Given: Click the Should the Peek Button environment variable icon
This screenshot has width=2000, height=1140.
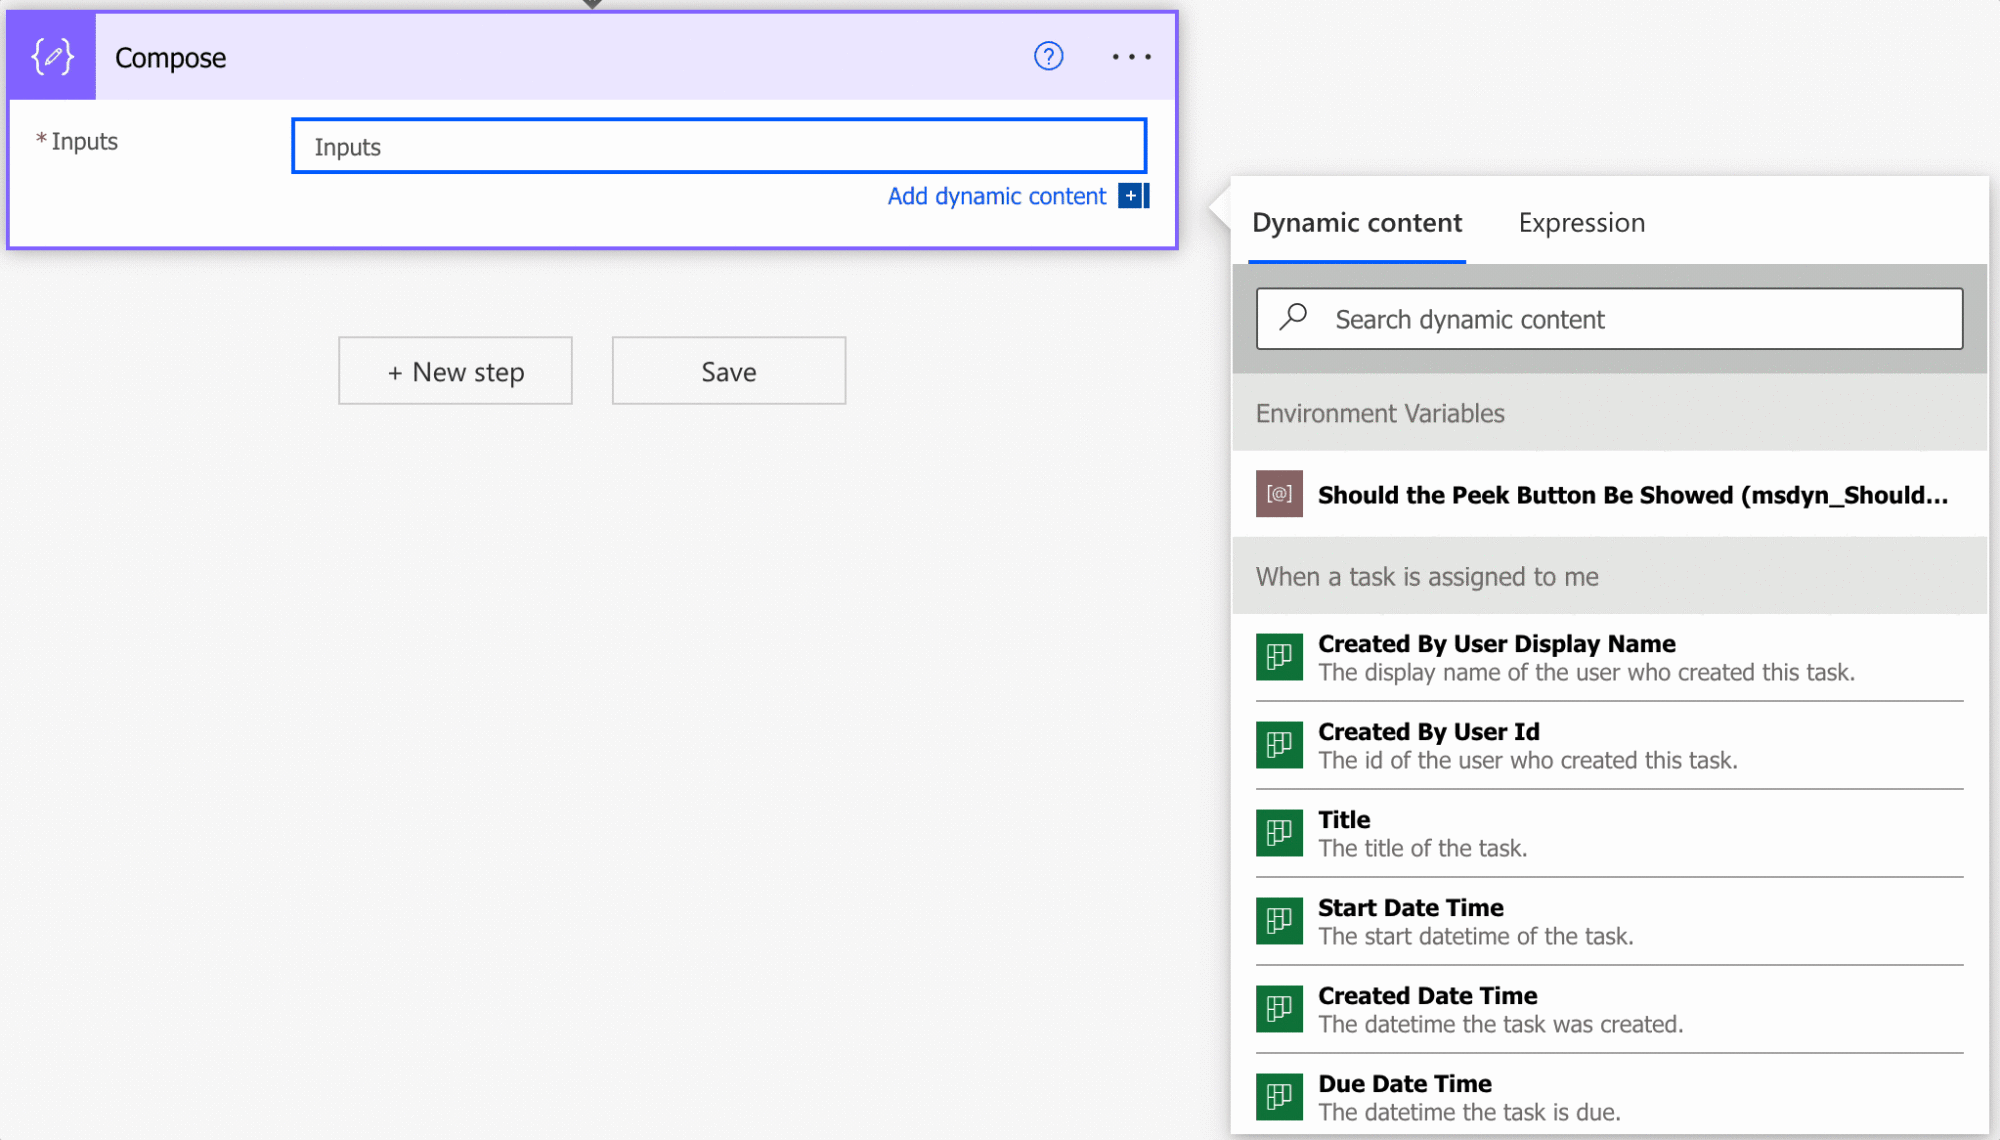Looking at the screenshot, I should click(1279, 494).
